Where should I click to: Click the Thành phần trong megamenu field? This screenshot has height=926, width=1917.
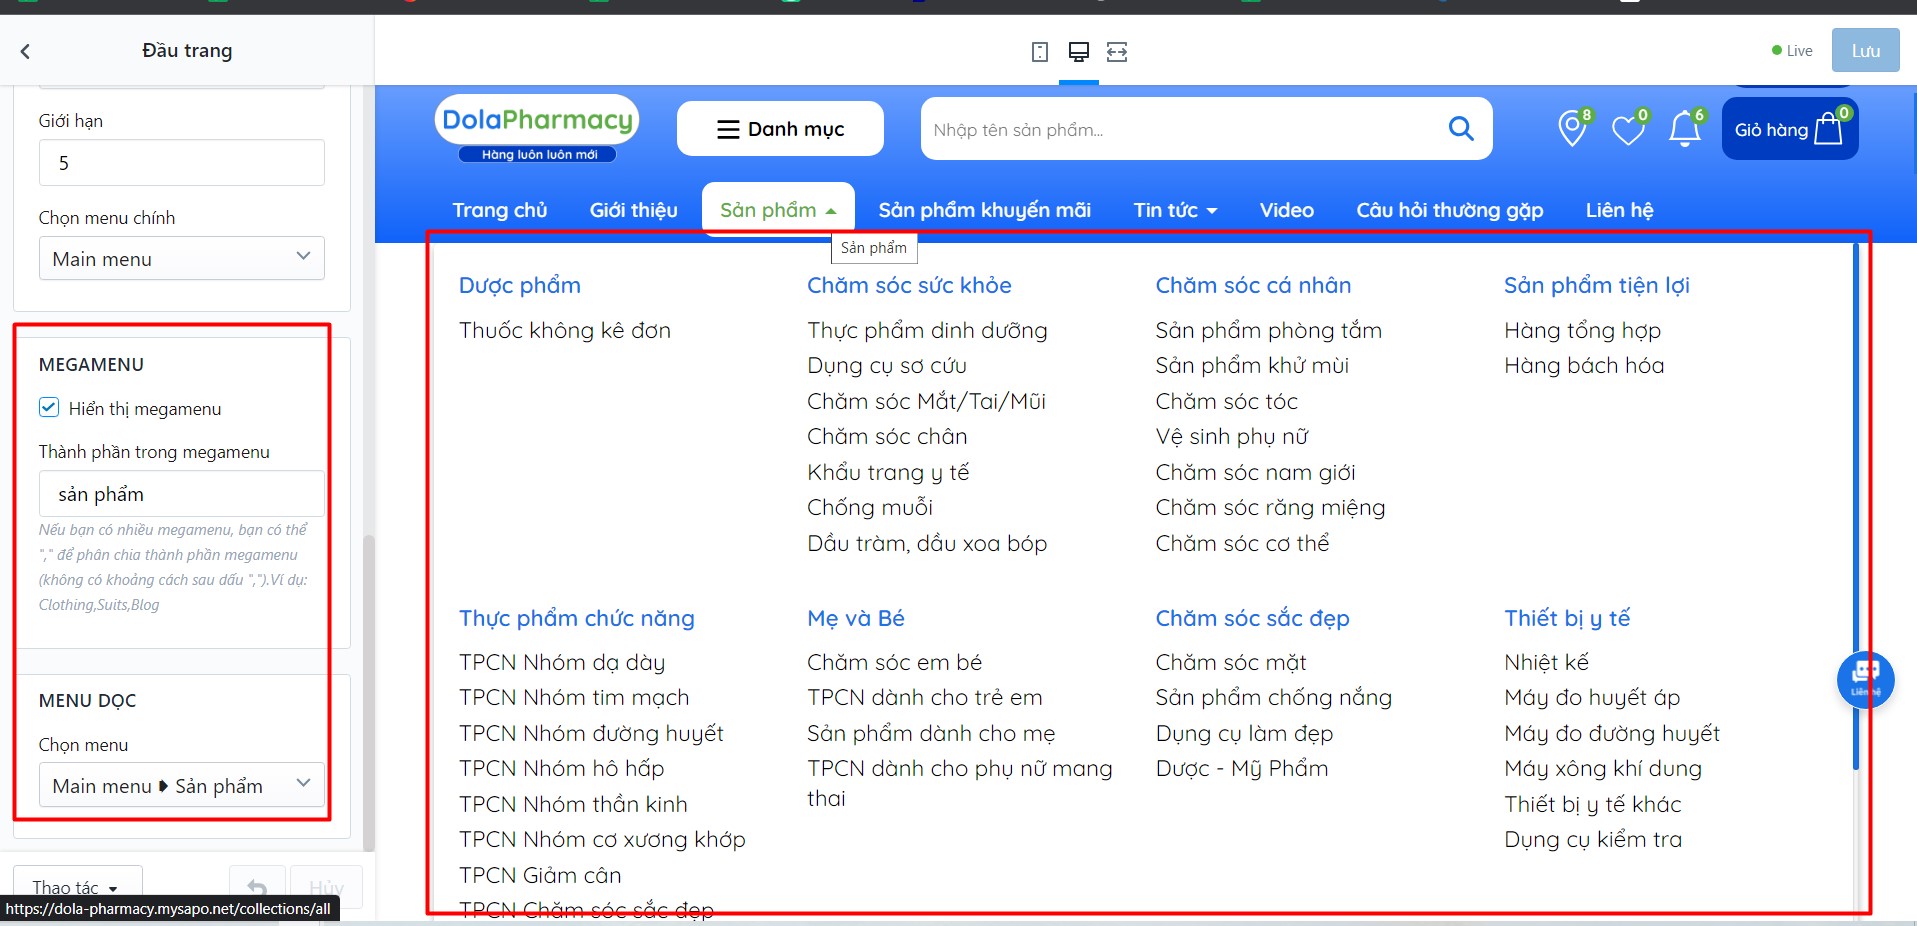point(182,494)
